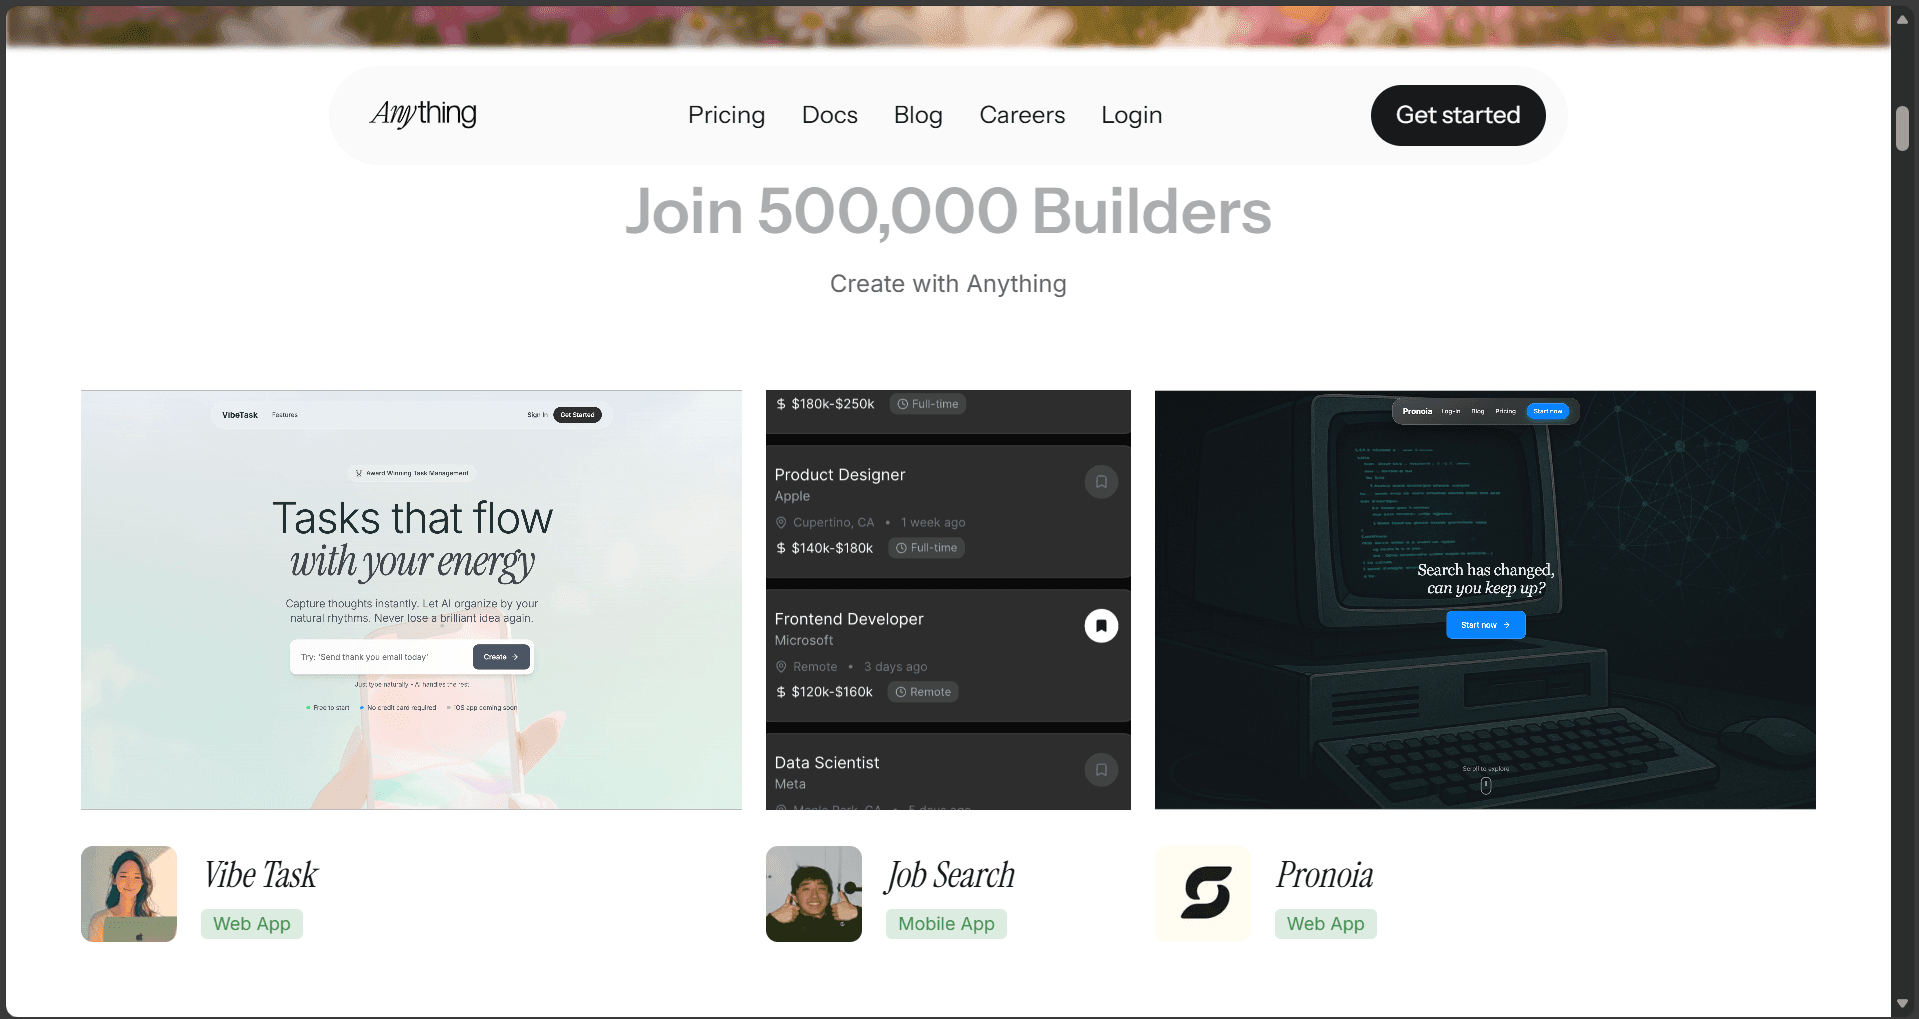
Task: Open the Pronoia preview thumbnail
Action: (x=1485, y=600)
